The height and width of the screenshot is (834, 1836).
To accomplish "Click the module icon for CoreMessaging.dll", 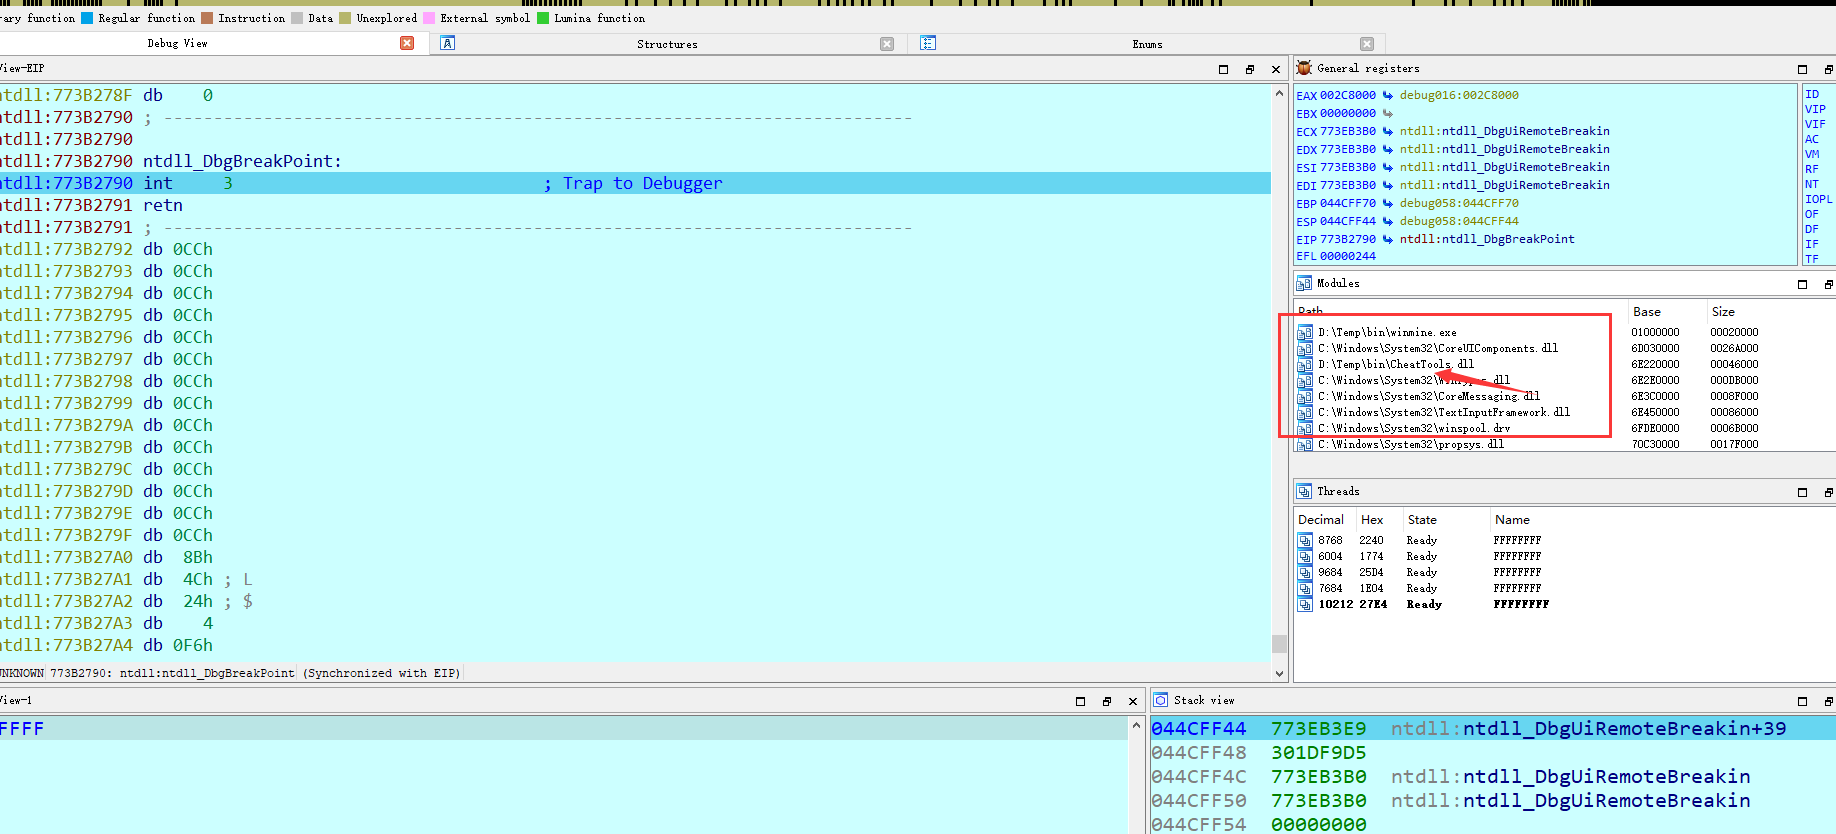I will coord(1305,396).
